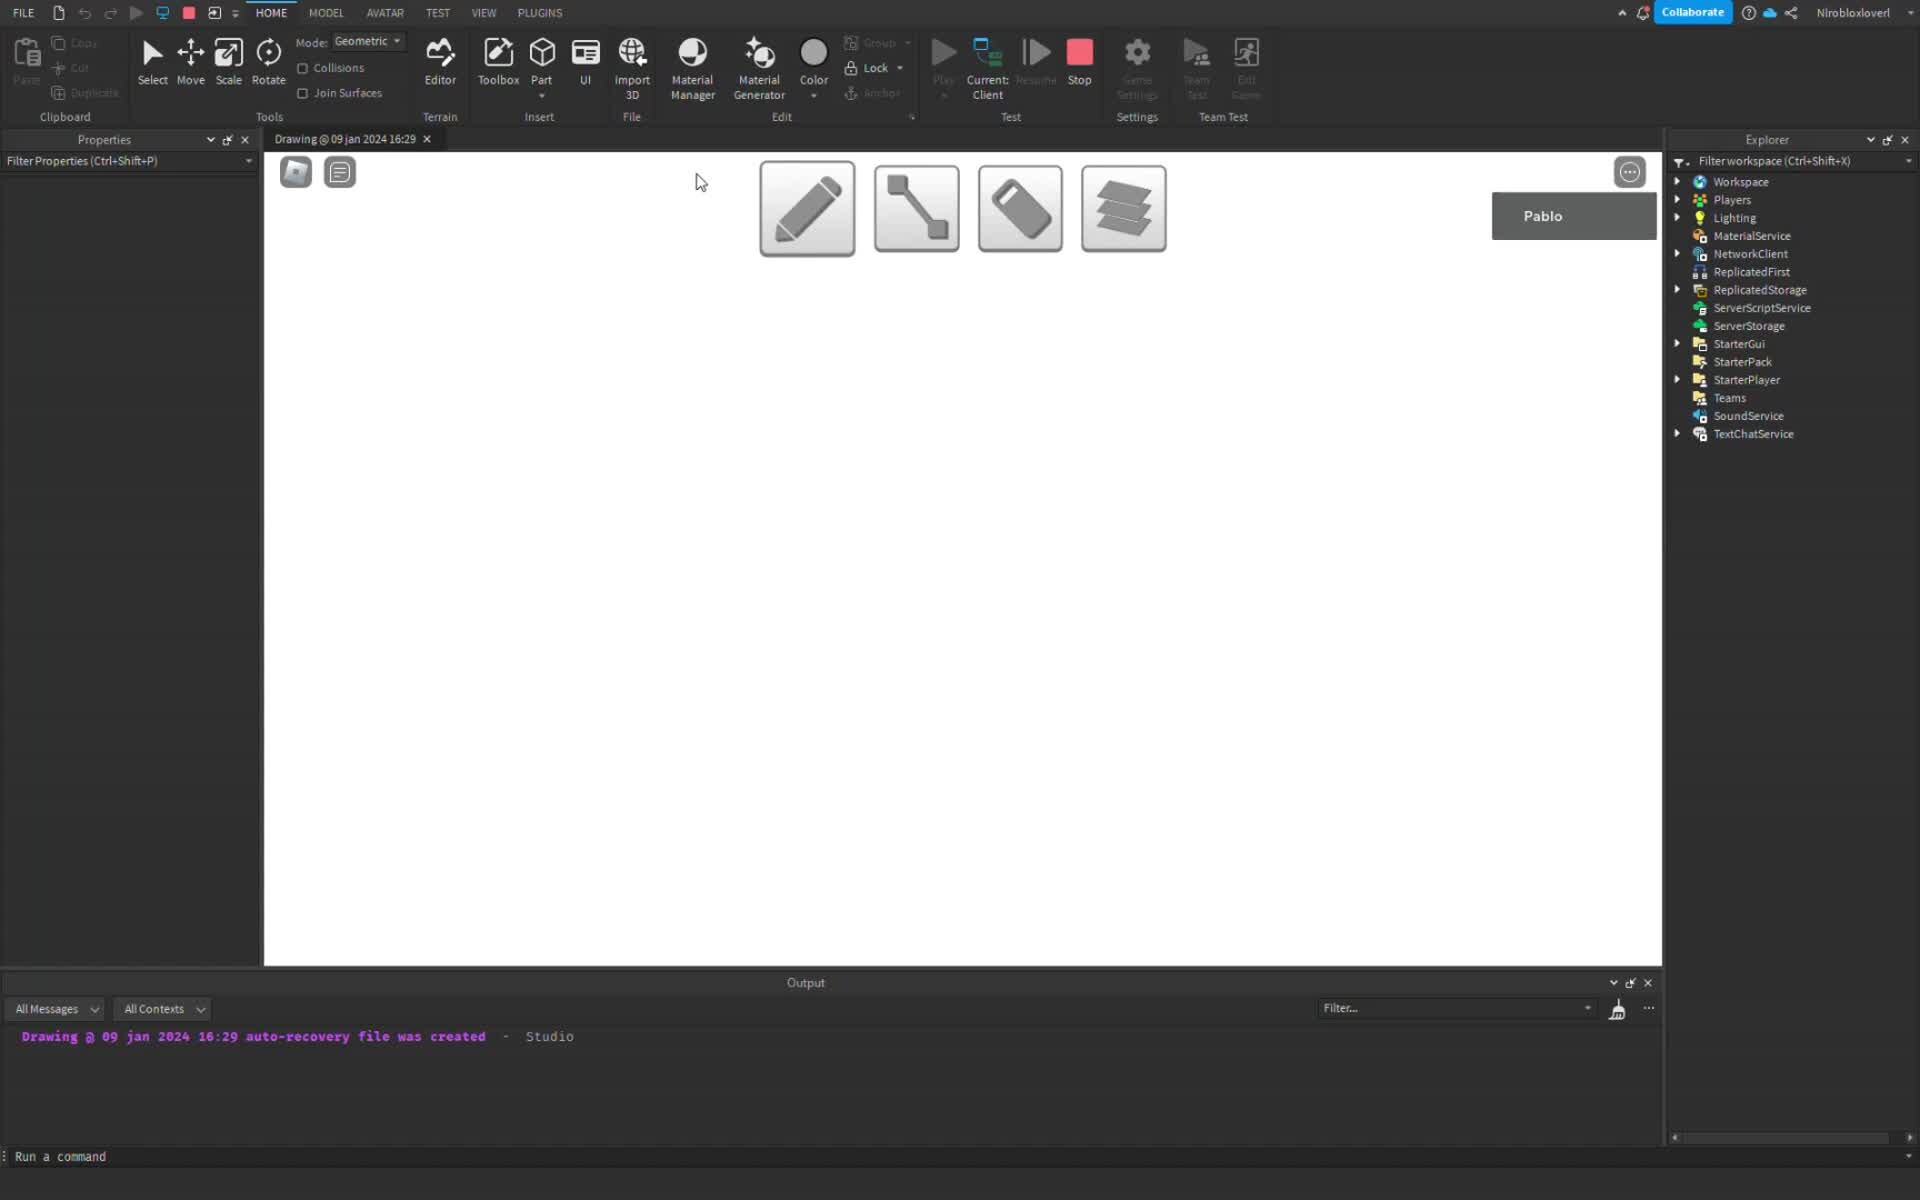Open the Terrain Editor
This screenshot has width=1920, height=1200.
440,62
